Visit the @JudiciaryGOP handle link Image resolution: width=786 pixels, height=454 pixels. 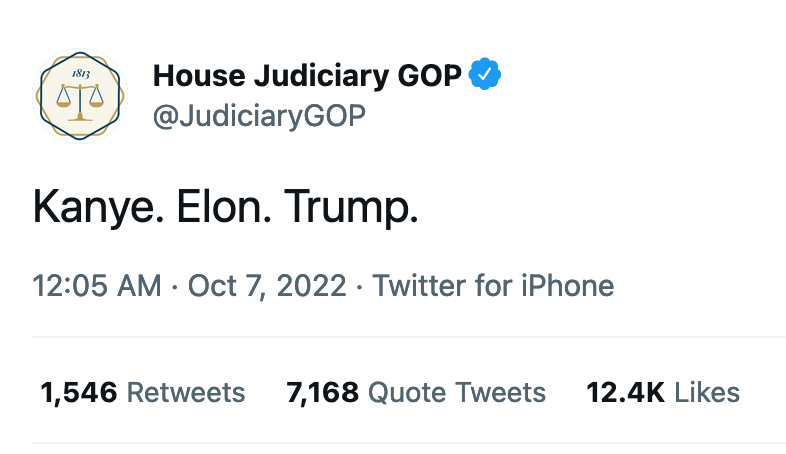pos(259,116)
